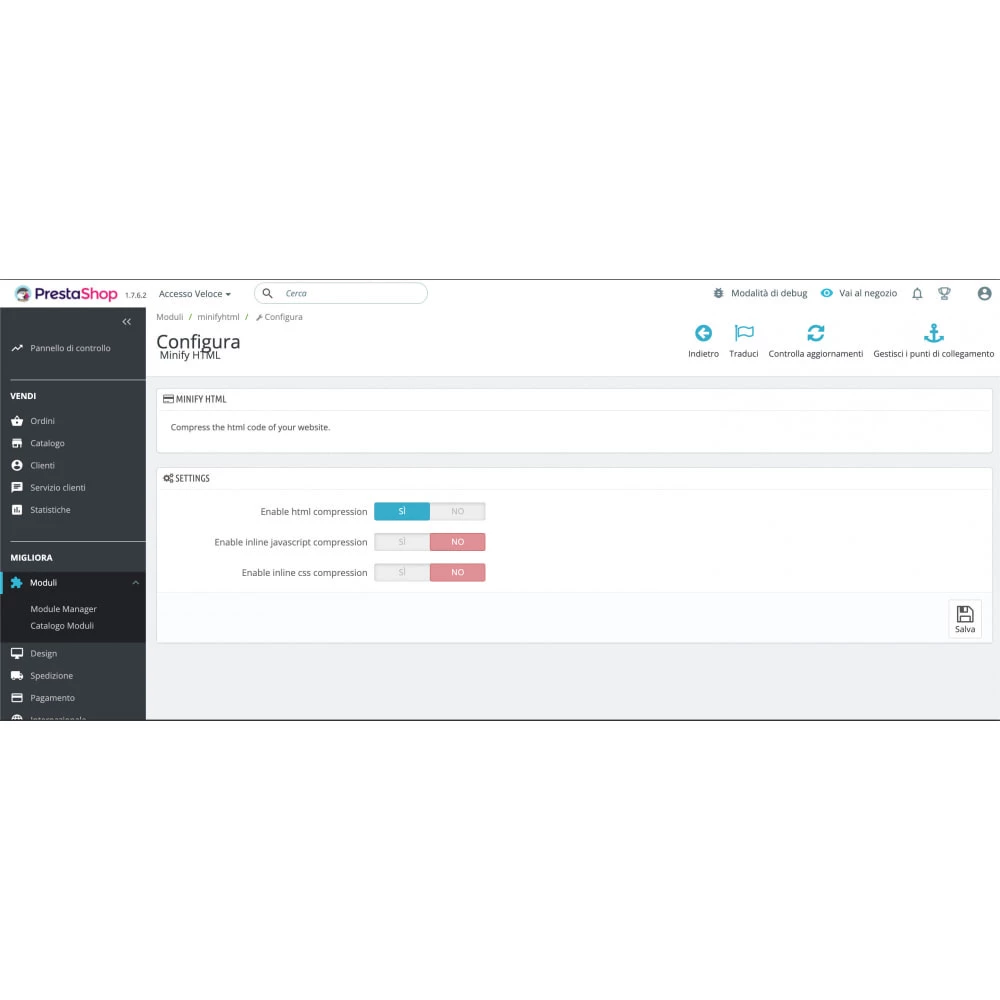The height and width of the screenshot is (1000, 1000).
Task: Click the Clienti person icon
Action: [x=17, y=466]
